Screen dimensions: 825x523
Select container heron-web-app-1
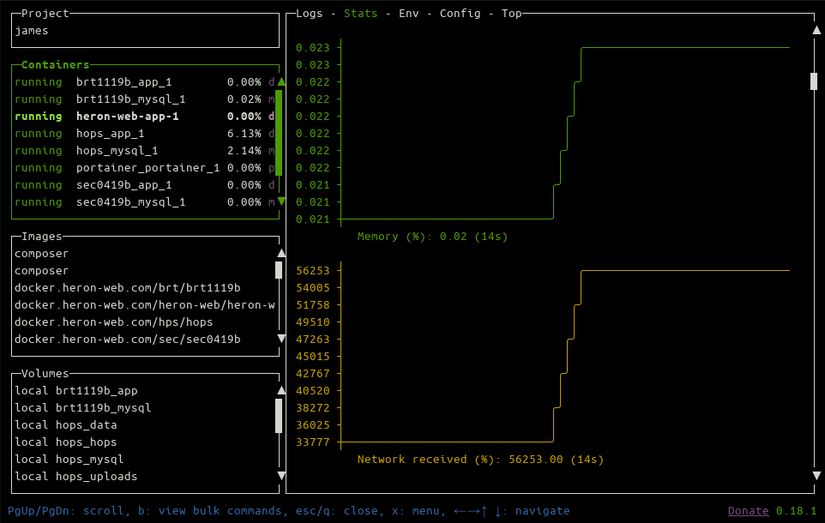145,116
